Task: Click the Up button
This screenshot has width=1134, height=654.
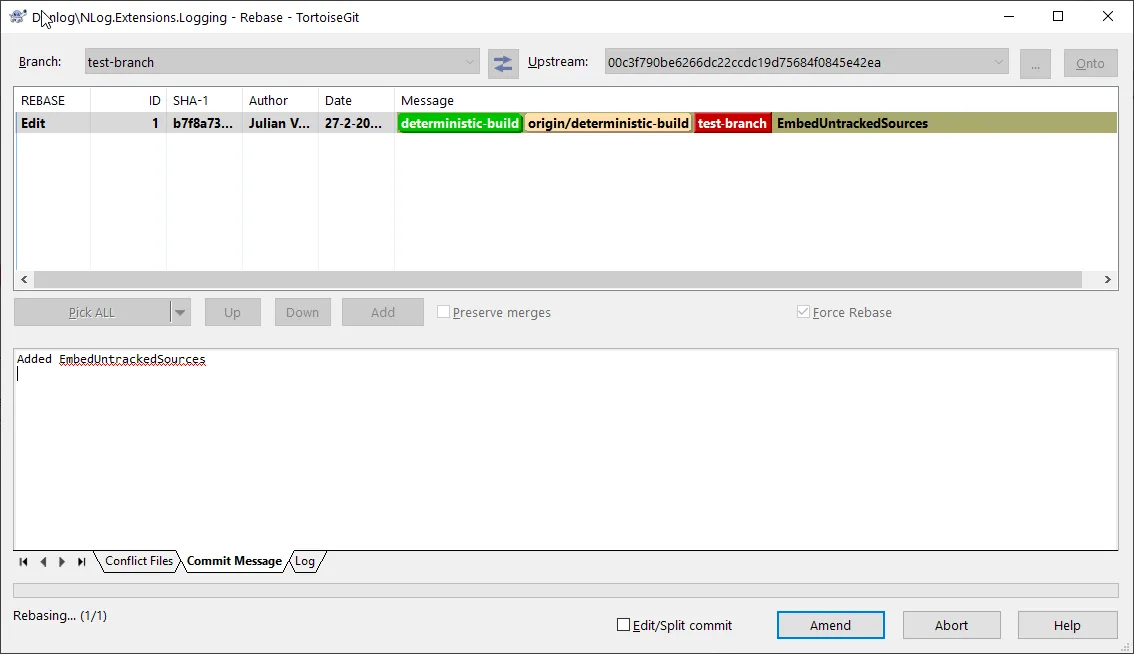Action: (232, 313)
